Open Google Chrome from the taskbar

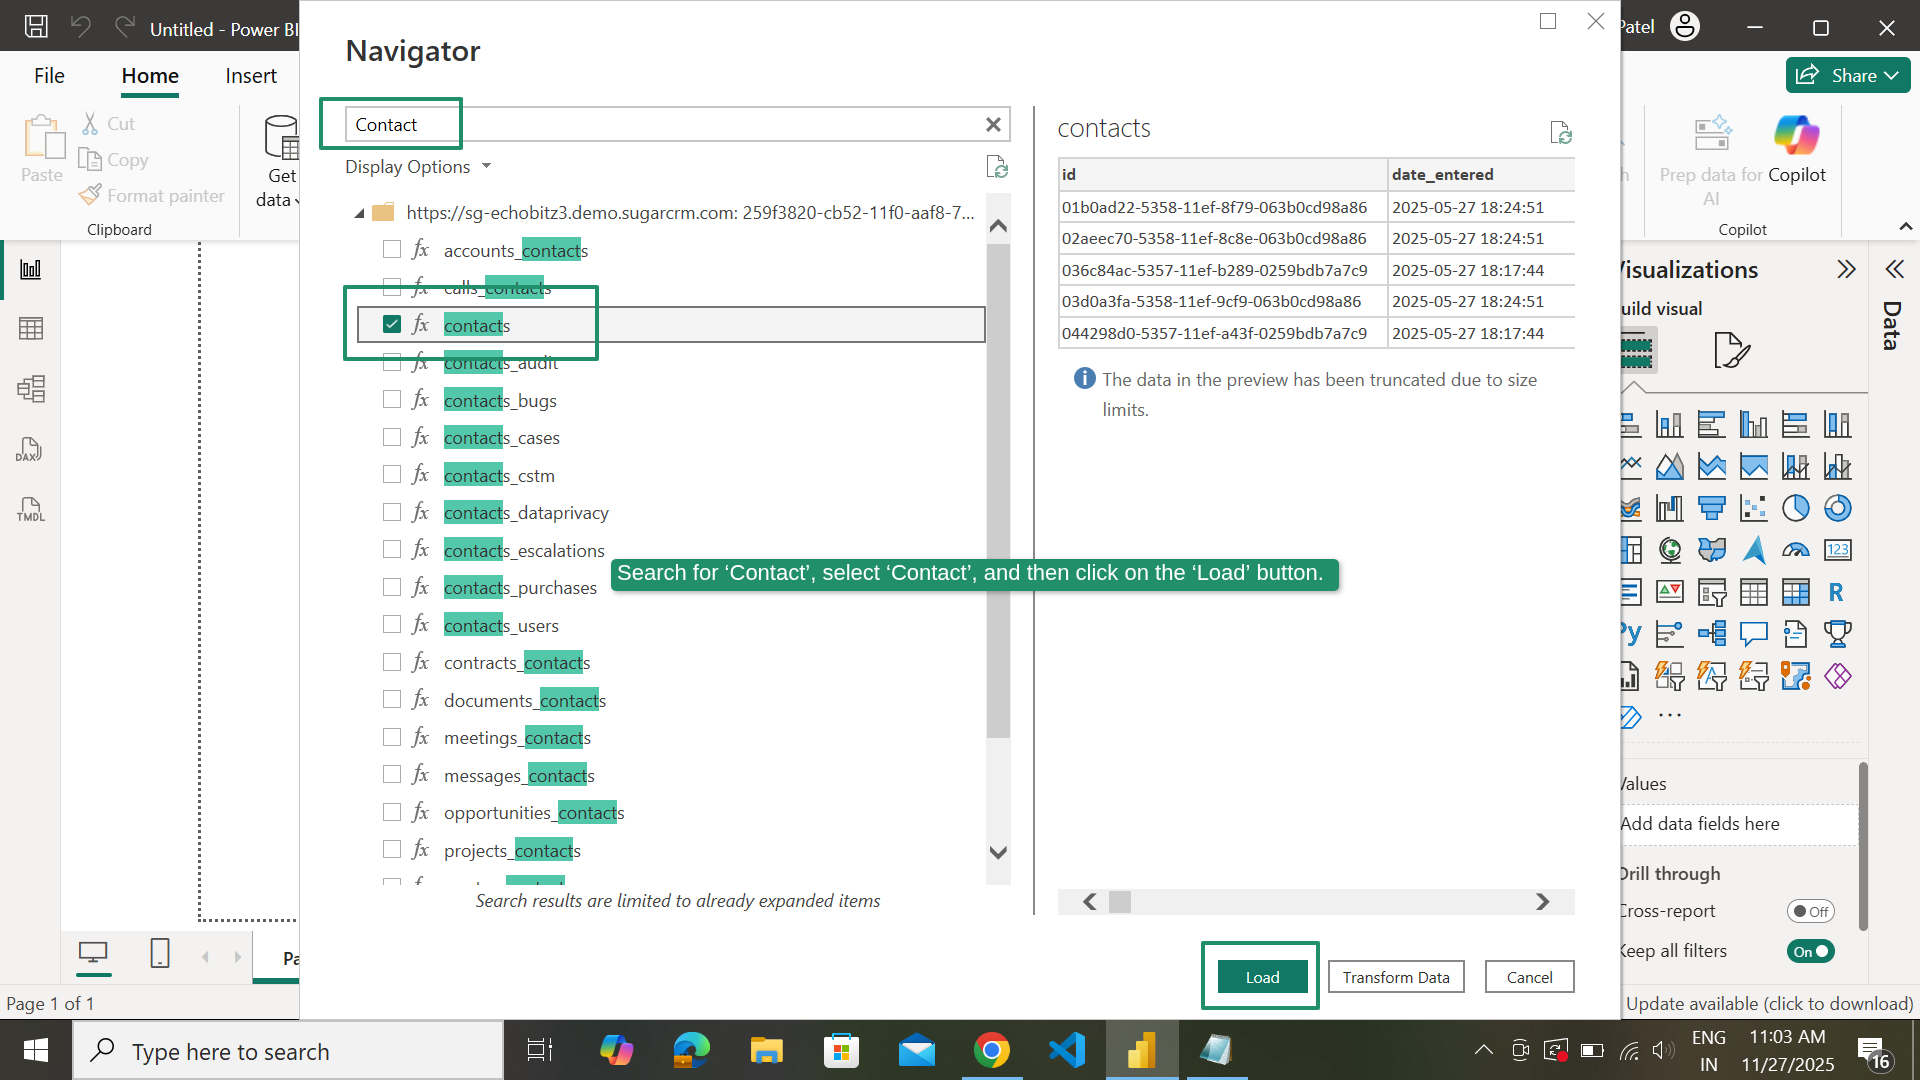[x=991, y=1050]
